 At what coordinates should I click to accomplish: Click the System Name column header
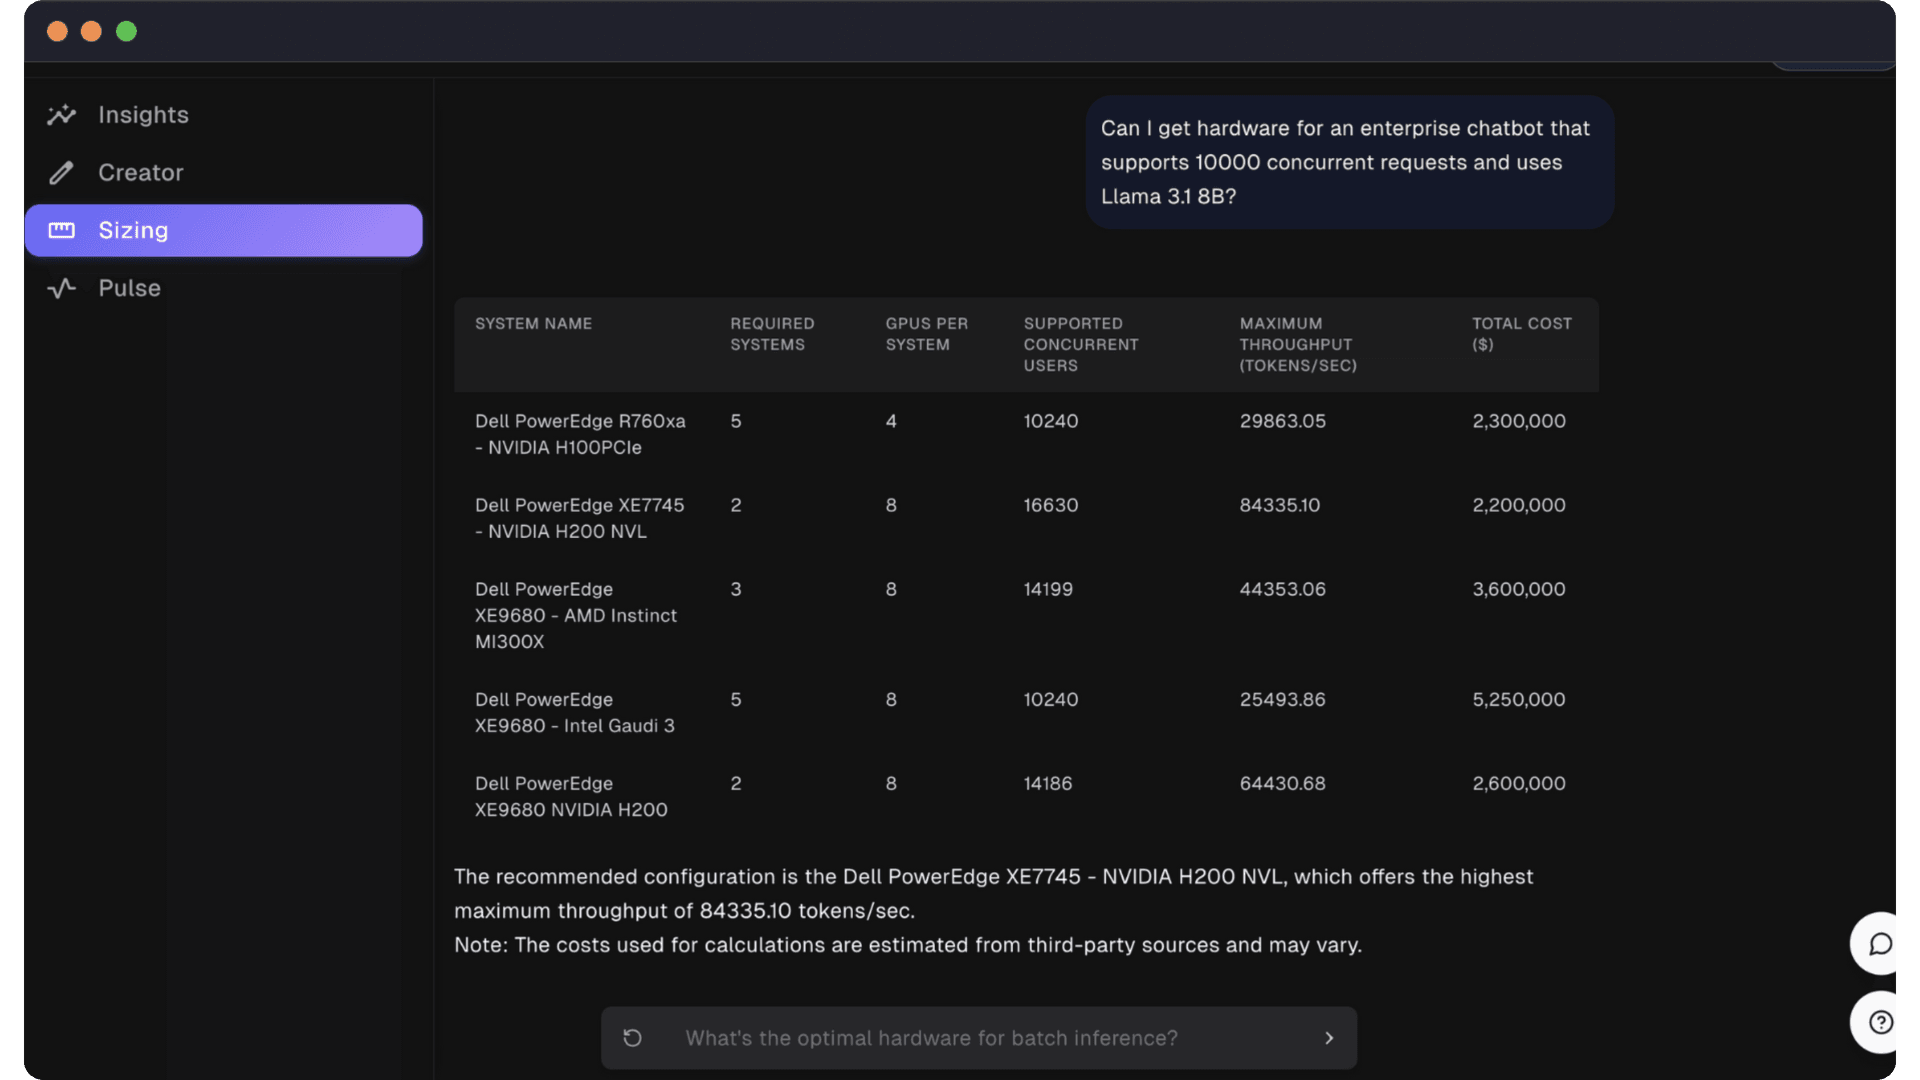click(x=533, y=324)
